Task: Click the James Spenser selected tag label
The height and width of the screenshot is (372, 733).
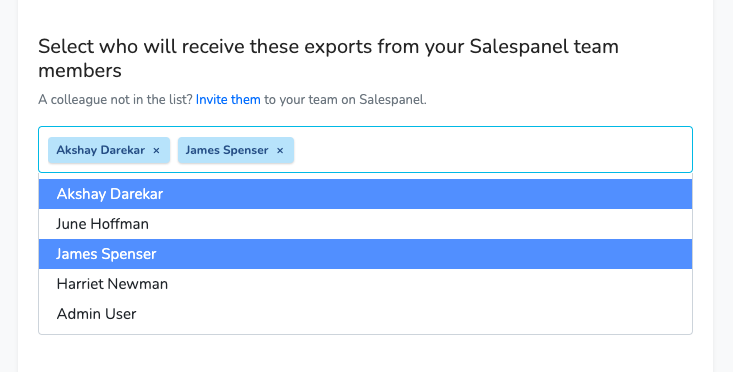Action: tap(227, 150)
